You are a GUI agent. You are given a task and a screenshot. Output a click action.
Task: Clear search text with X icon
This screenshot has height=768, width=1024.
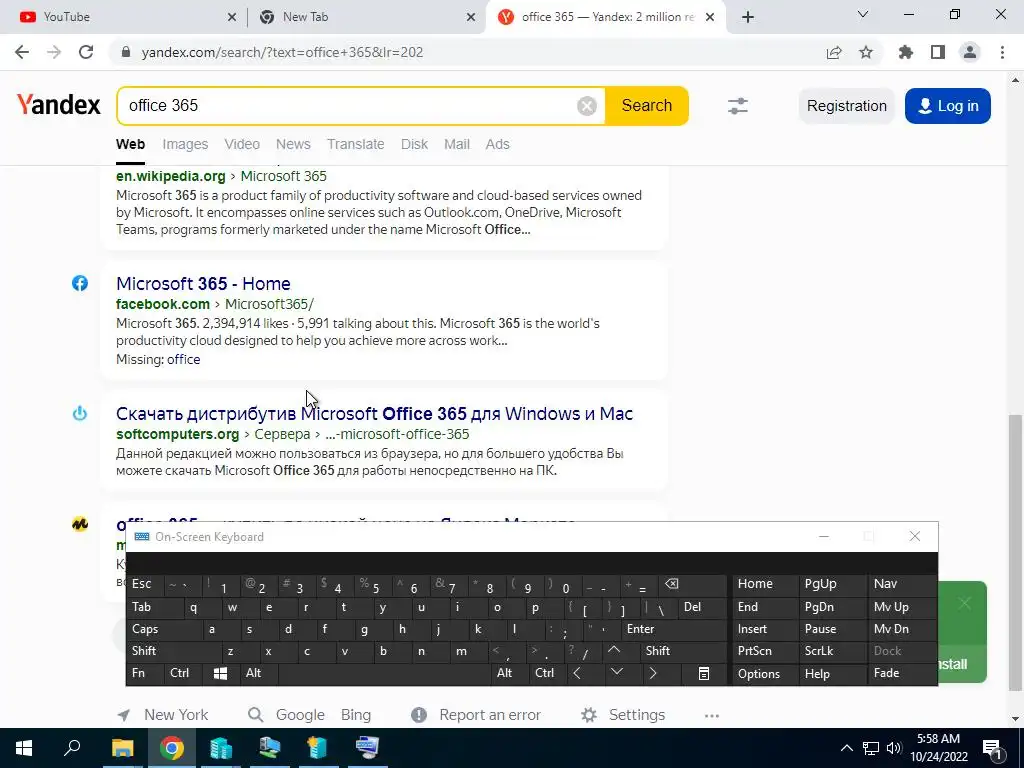pos(586,106)
